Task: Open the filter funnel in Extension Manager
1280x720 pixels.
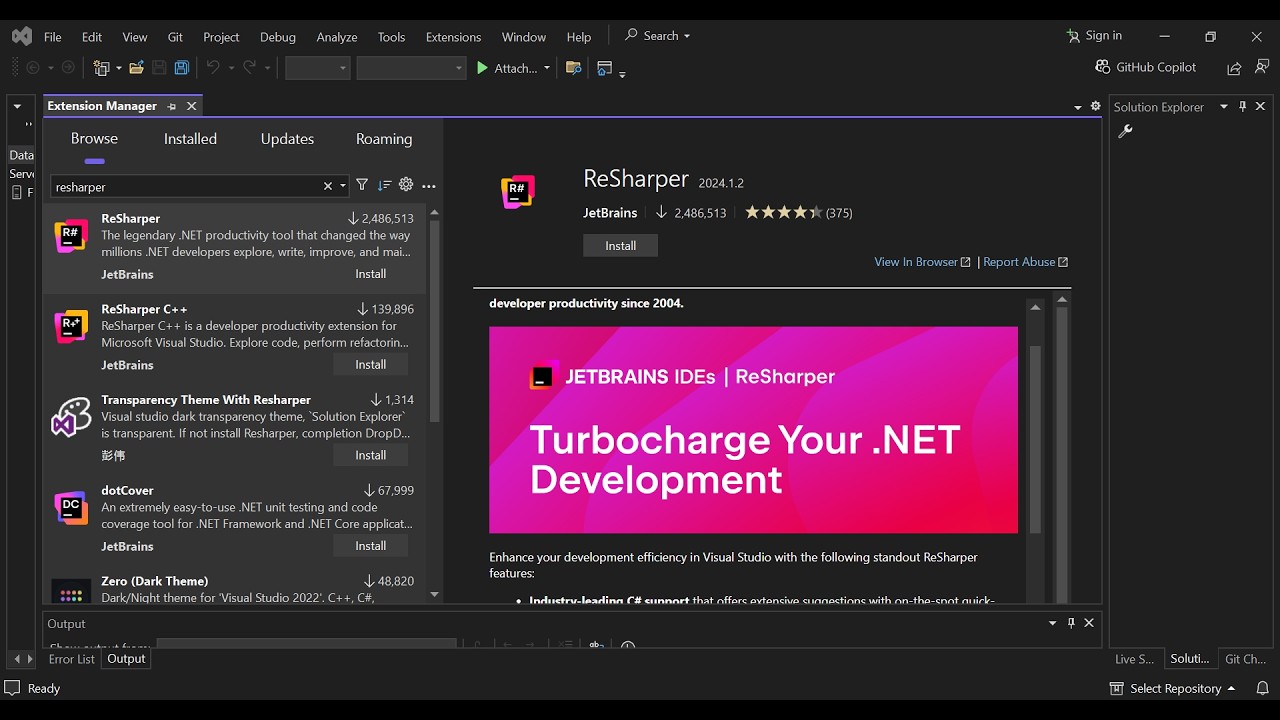Action: [362, 185]
